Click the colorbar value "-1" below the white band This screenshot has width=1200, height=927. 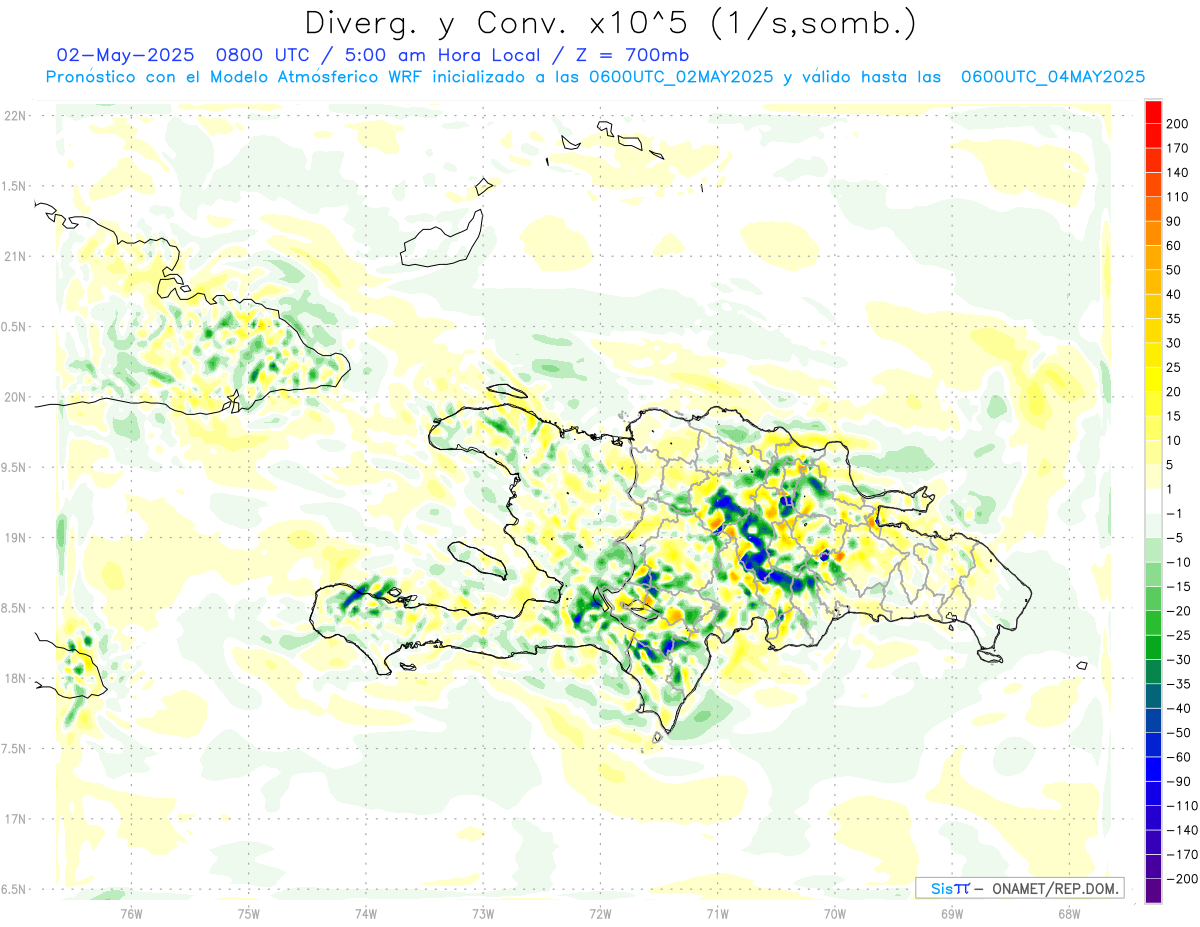click(1175, 513)
